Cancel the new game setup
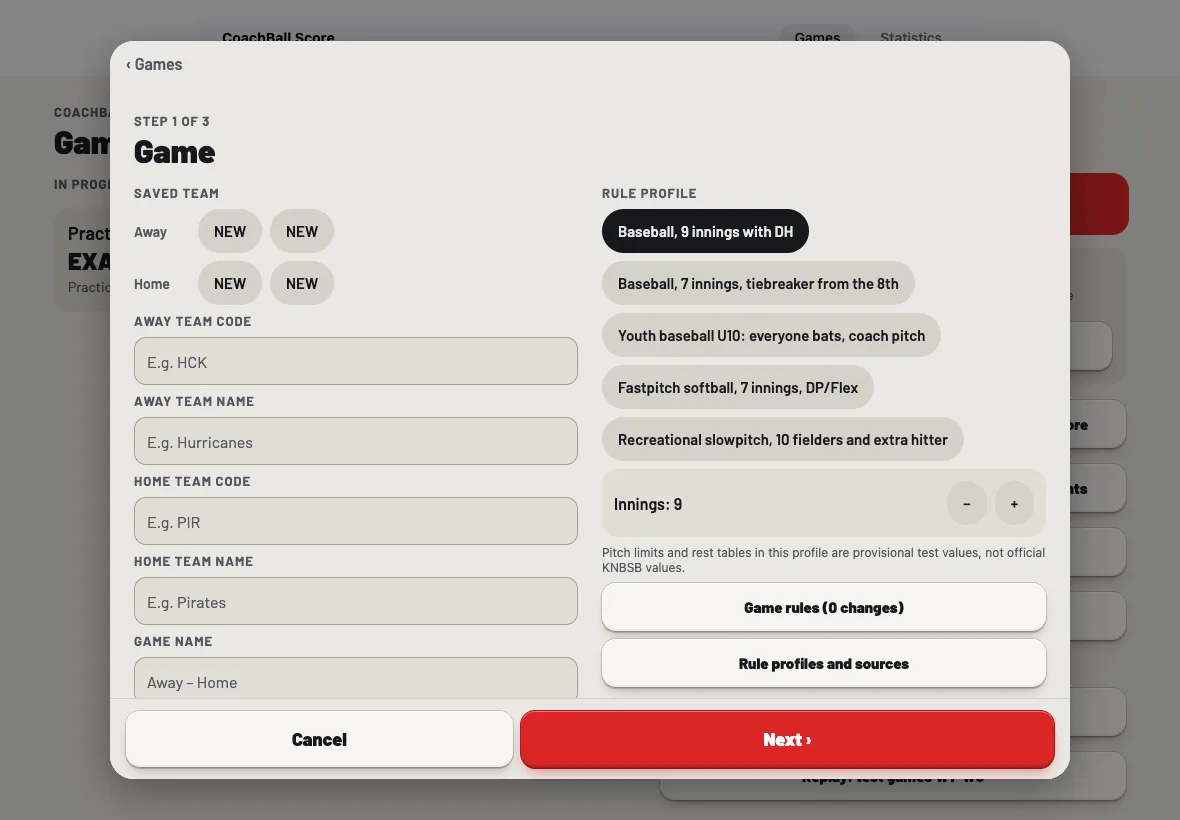1180x820 pixels. pyautogui.click(x=319, y=740)
